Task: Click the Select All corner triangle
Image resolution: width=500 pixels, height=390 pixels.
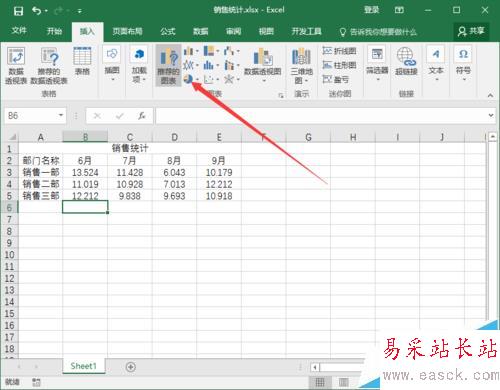Action: point(12,137)
